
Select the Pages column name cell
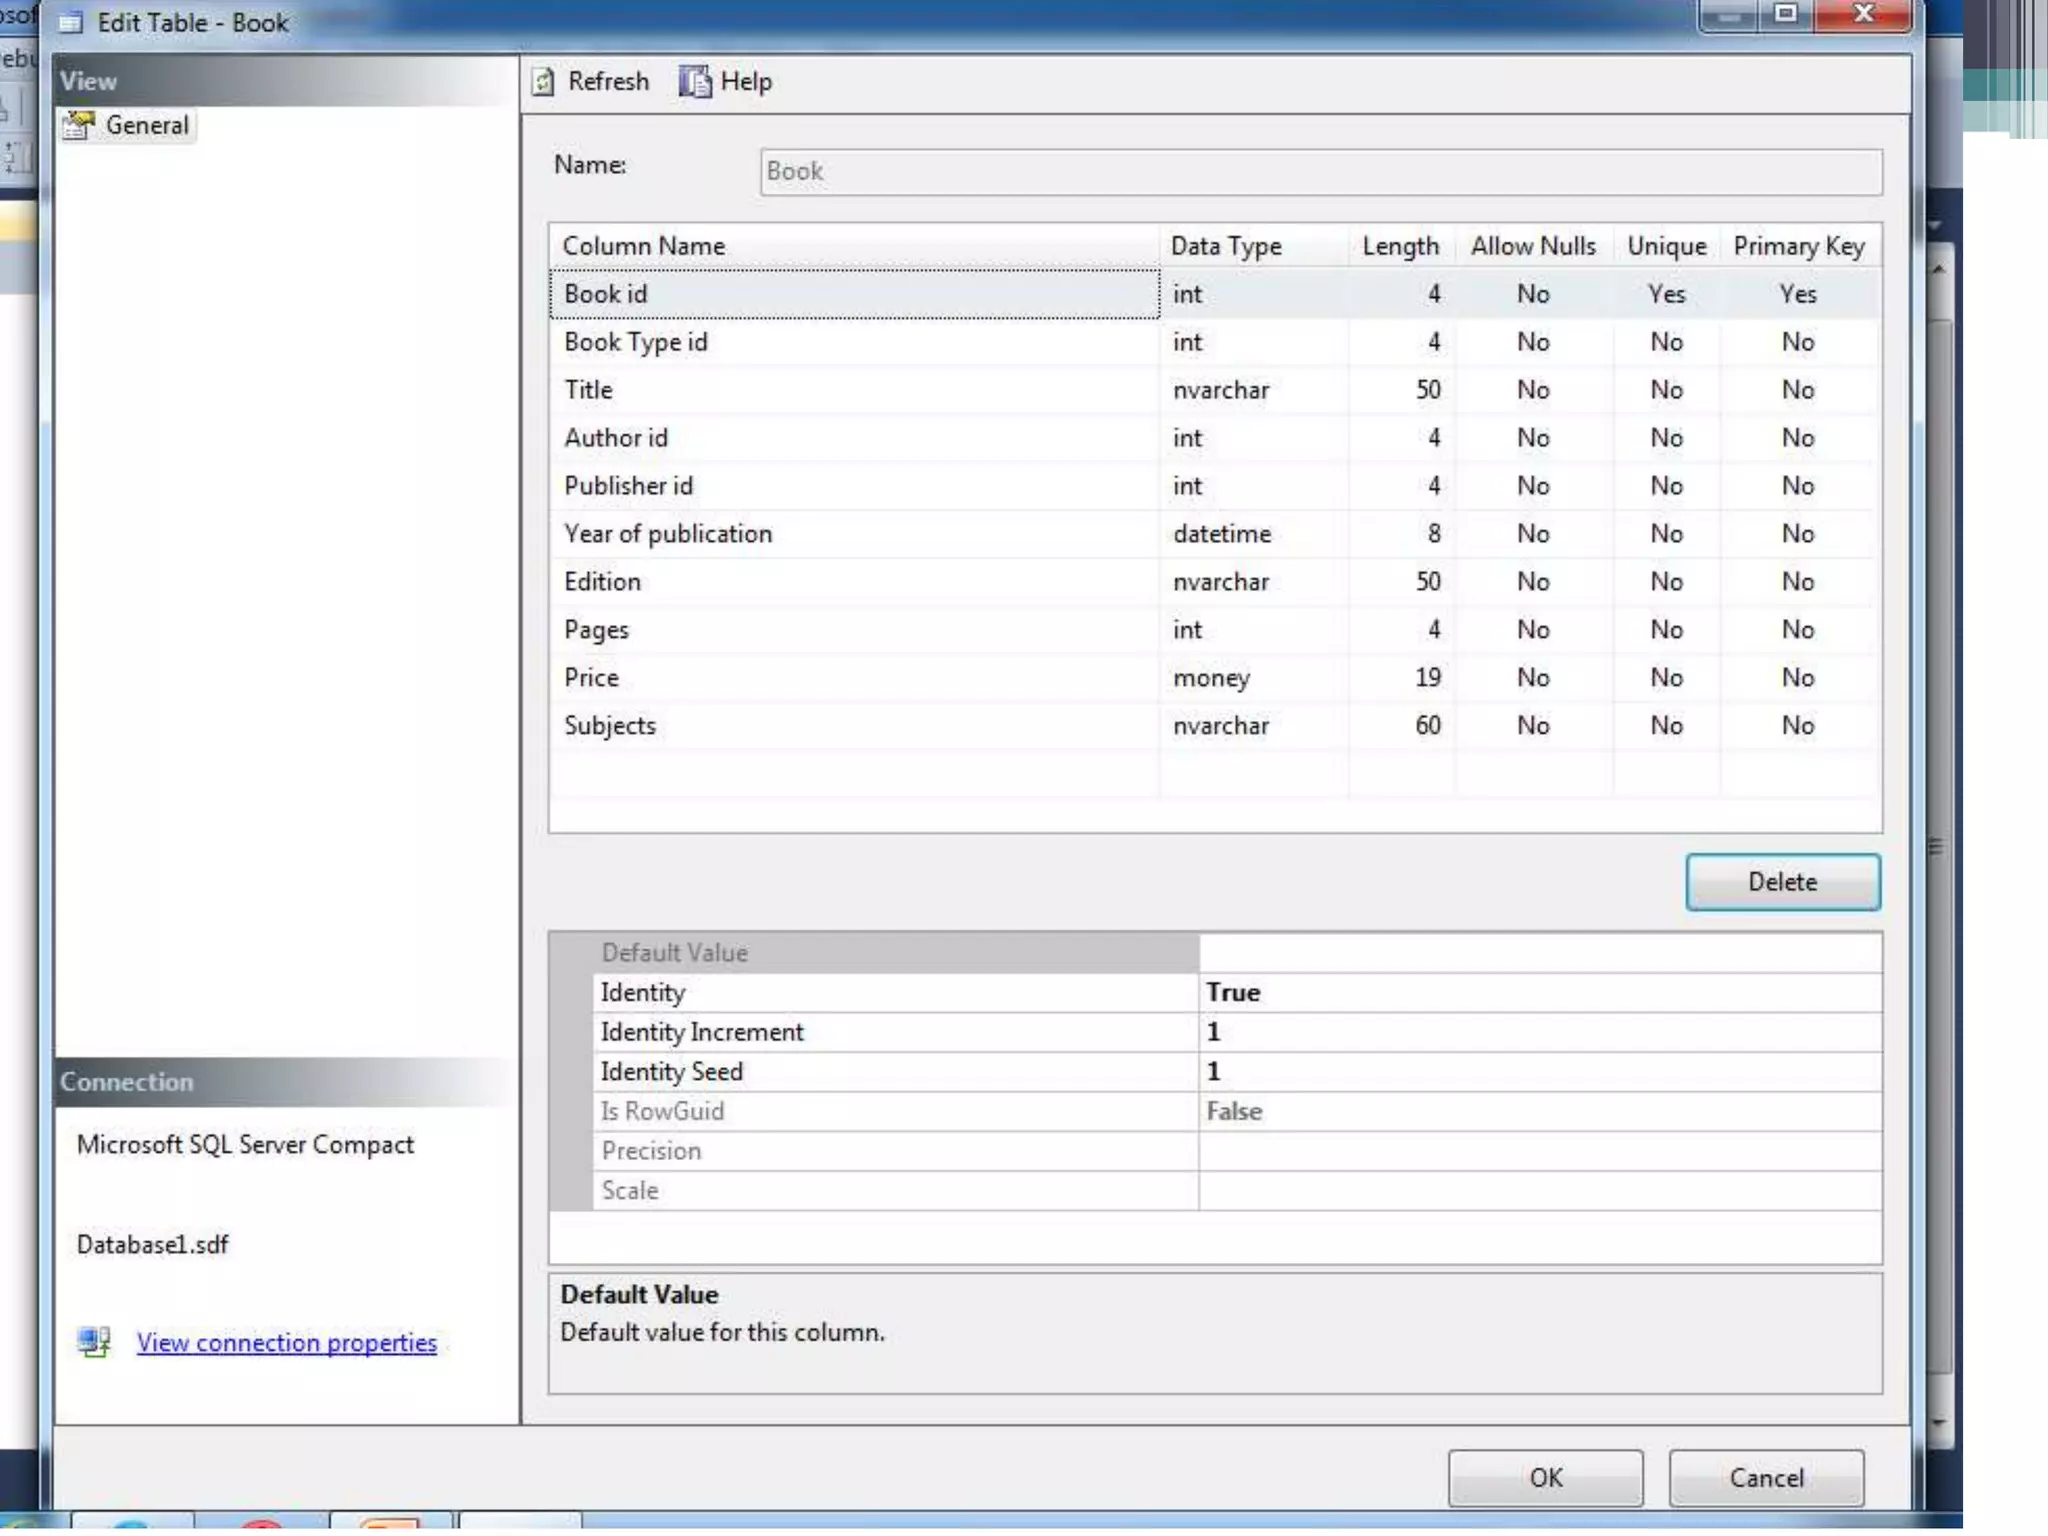tap(855, 630)
